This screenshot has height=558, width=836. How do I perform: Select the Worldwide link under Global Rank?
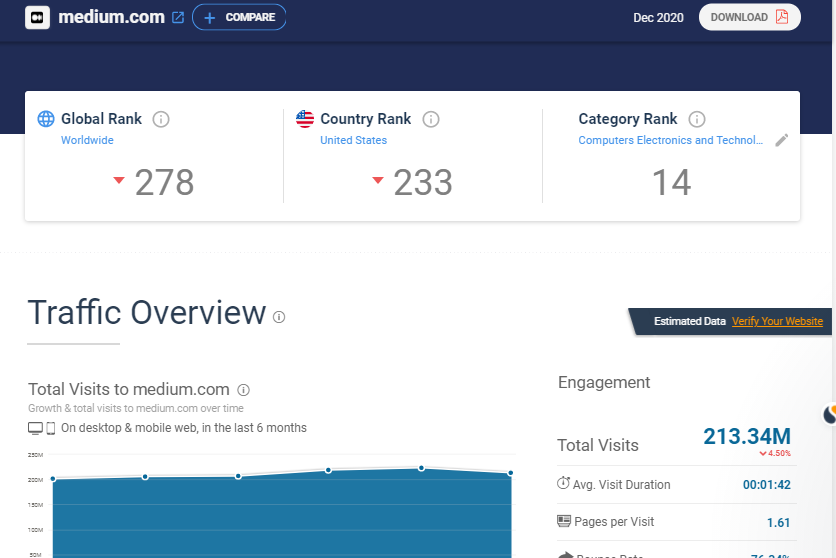pos(87,140)
